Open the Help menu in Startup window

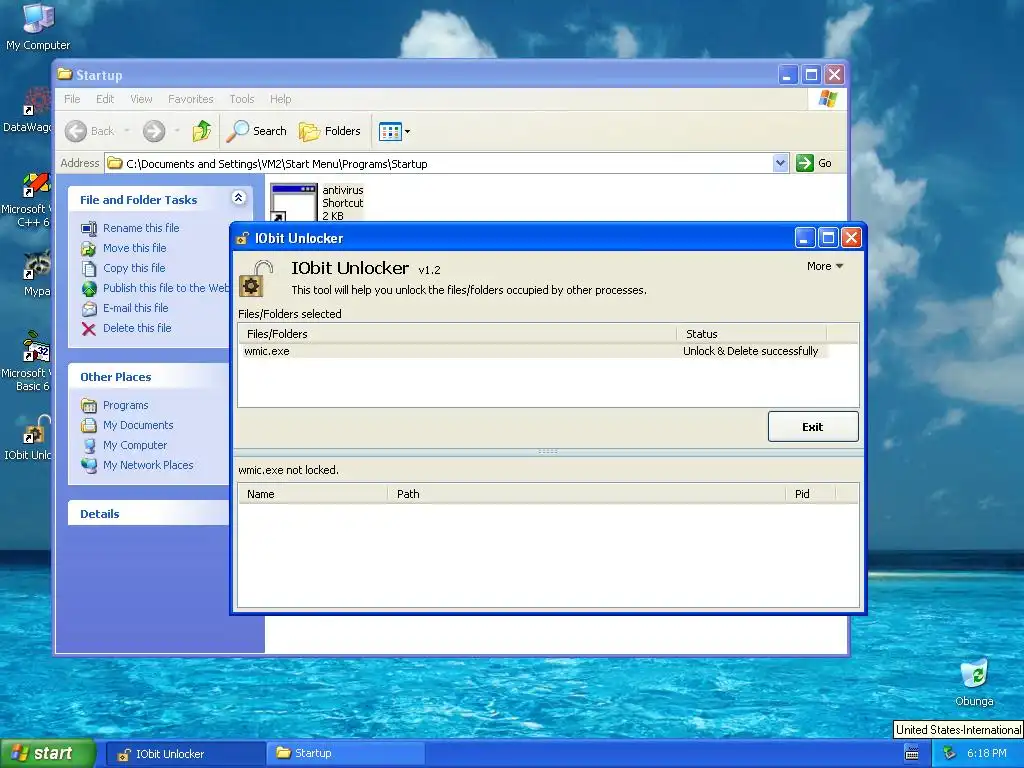[280, 99]
